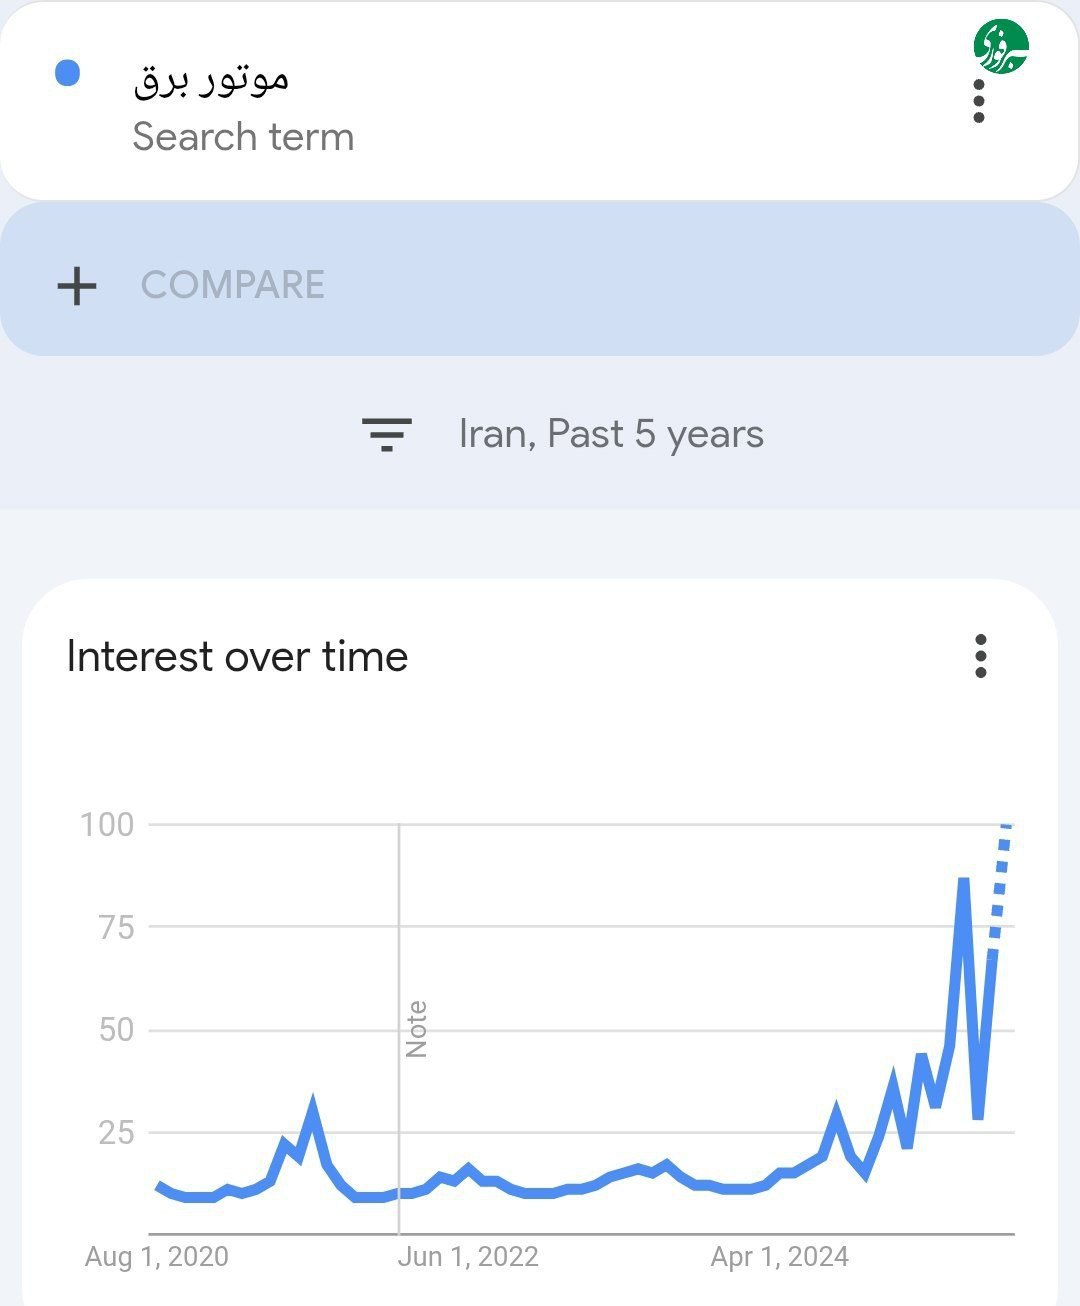
Task: Click the Interest over time heading
Action: click(x=237, y=657)
